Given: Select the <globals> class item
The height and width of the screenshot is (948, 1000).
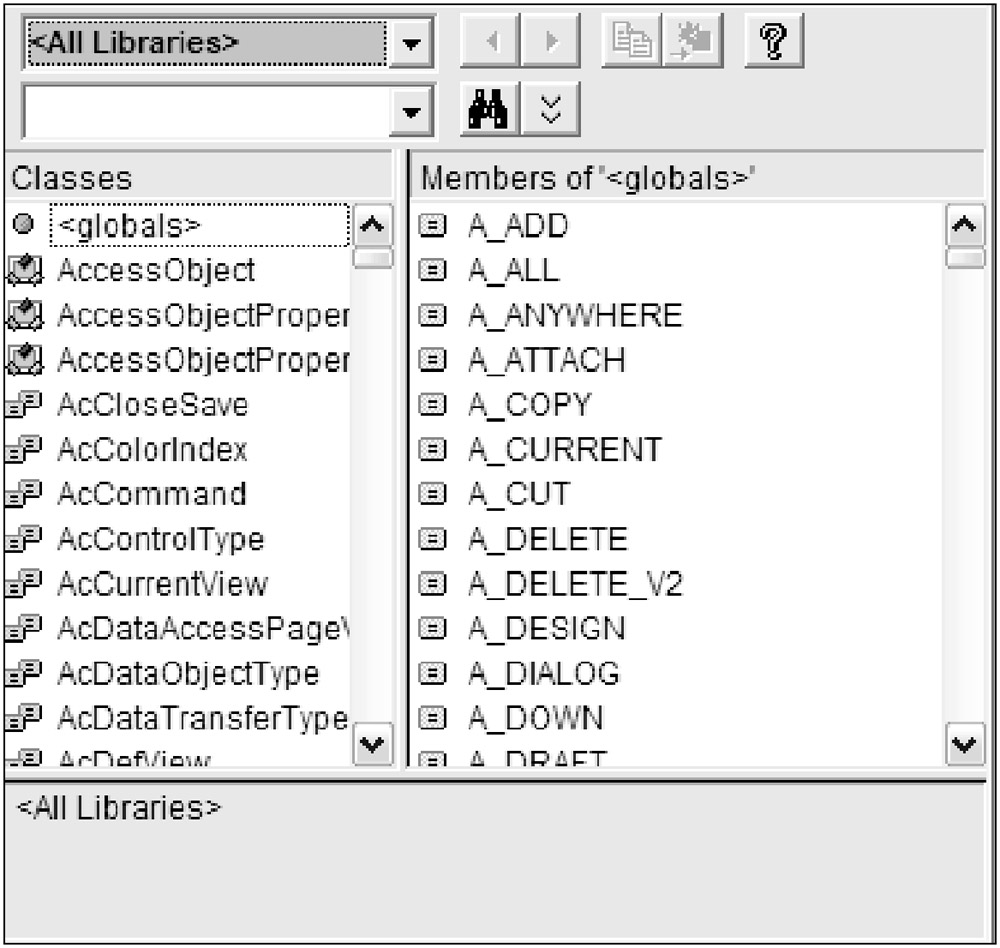Looking at the screenshot, I should 198,227.
